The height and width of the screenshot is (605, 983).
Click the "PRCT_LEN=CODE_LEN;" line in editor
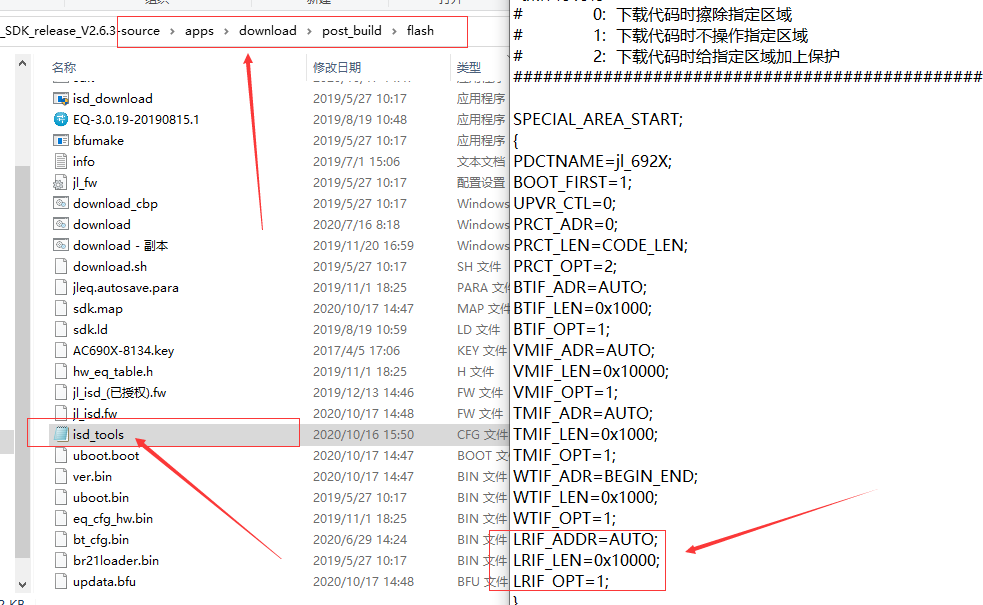[601, 245]
